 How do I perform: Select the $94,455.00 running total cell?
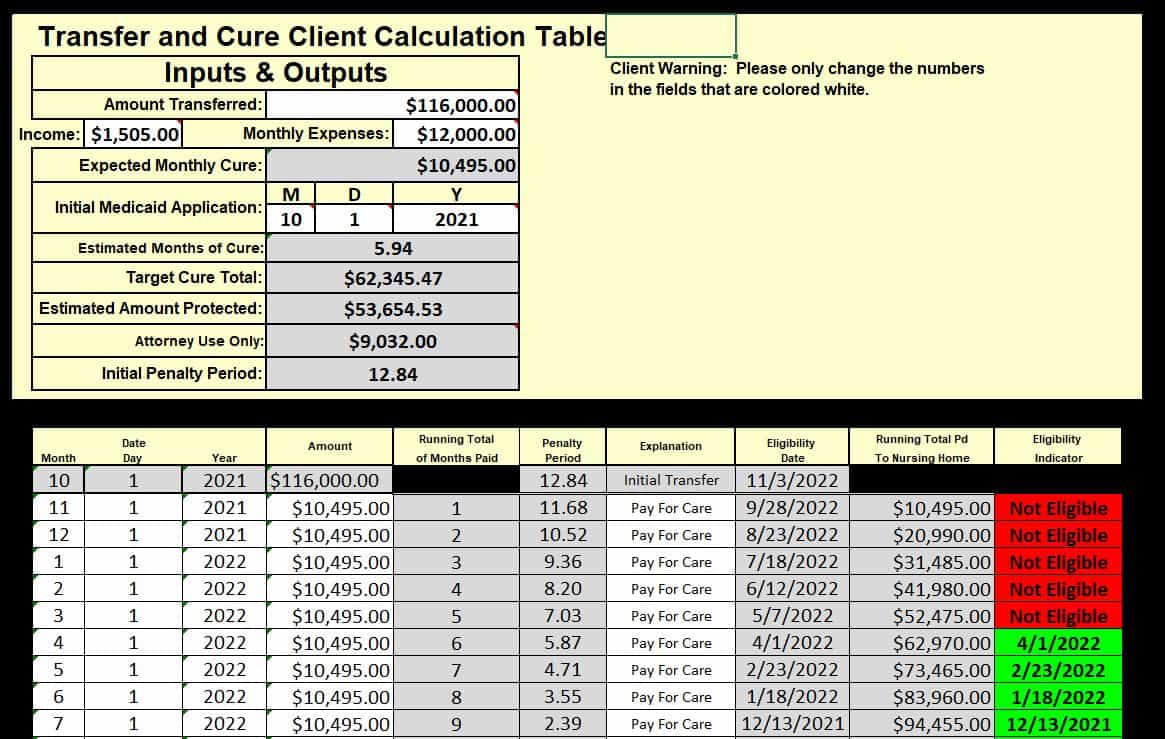[x=921, y=724]
